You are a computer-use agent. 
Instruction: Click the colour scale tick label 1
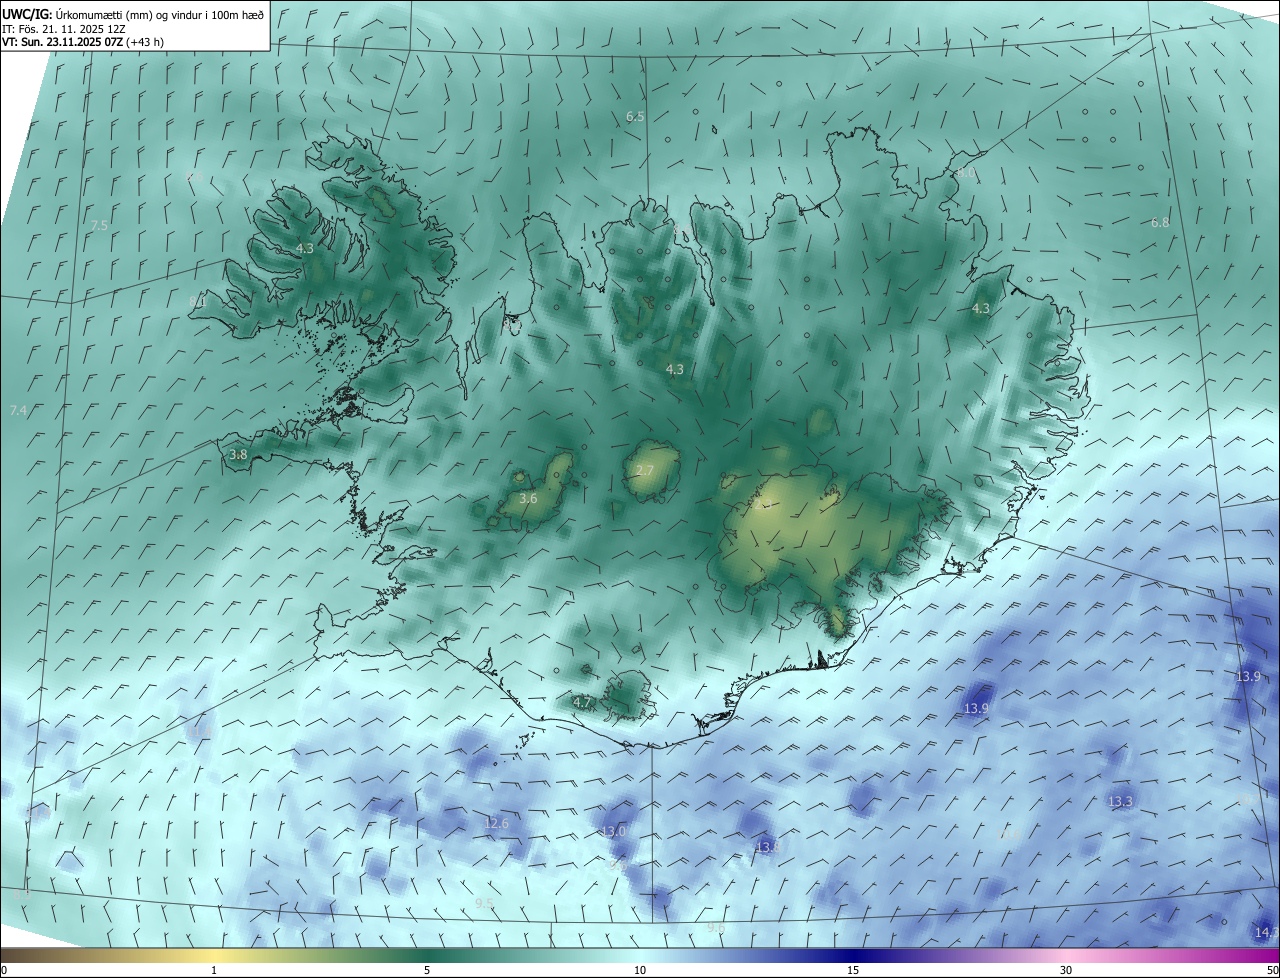coord(214,970)
